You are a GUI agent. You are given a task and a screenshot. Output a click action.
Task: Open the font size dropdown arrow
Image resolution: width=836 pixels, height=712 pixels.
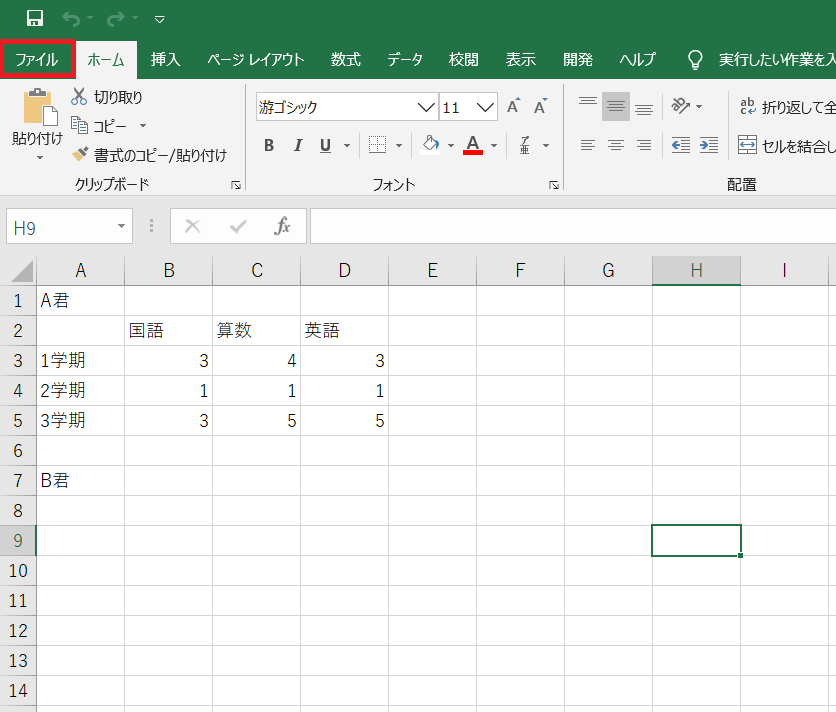[x=486, y=107]
